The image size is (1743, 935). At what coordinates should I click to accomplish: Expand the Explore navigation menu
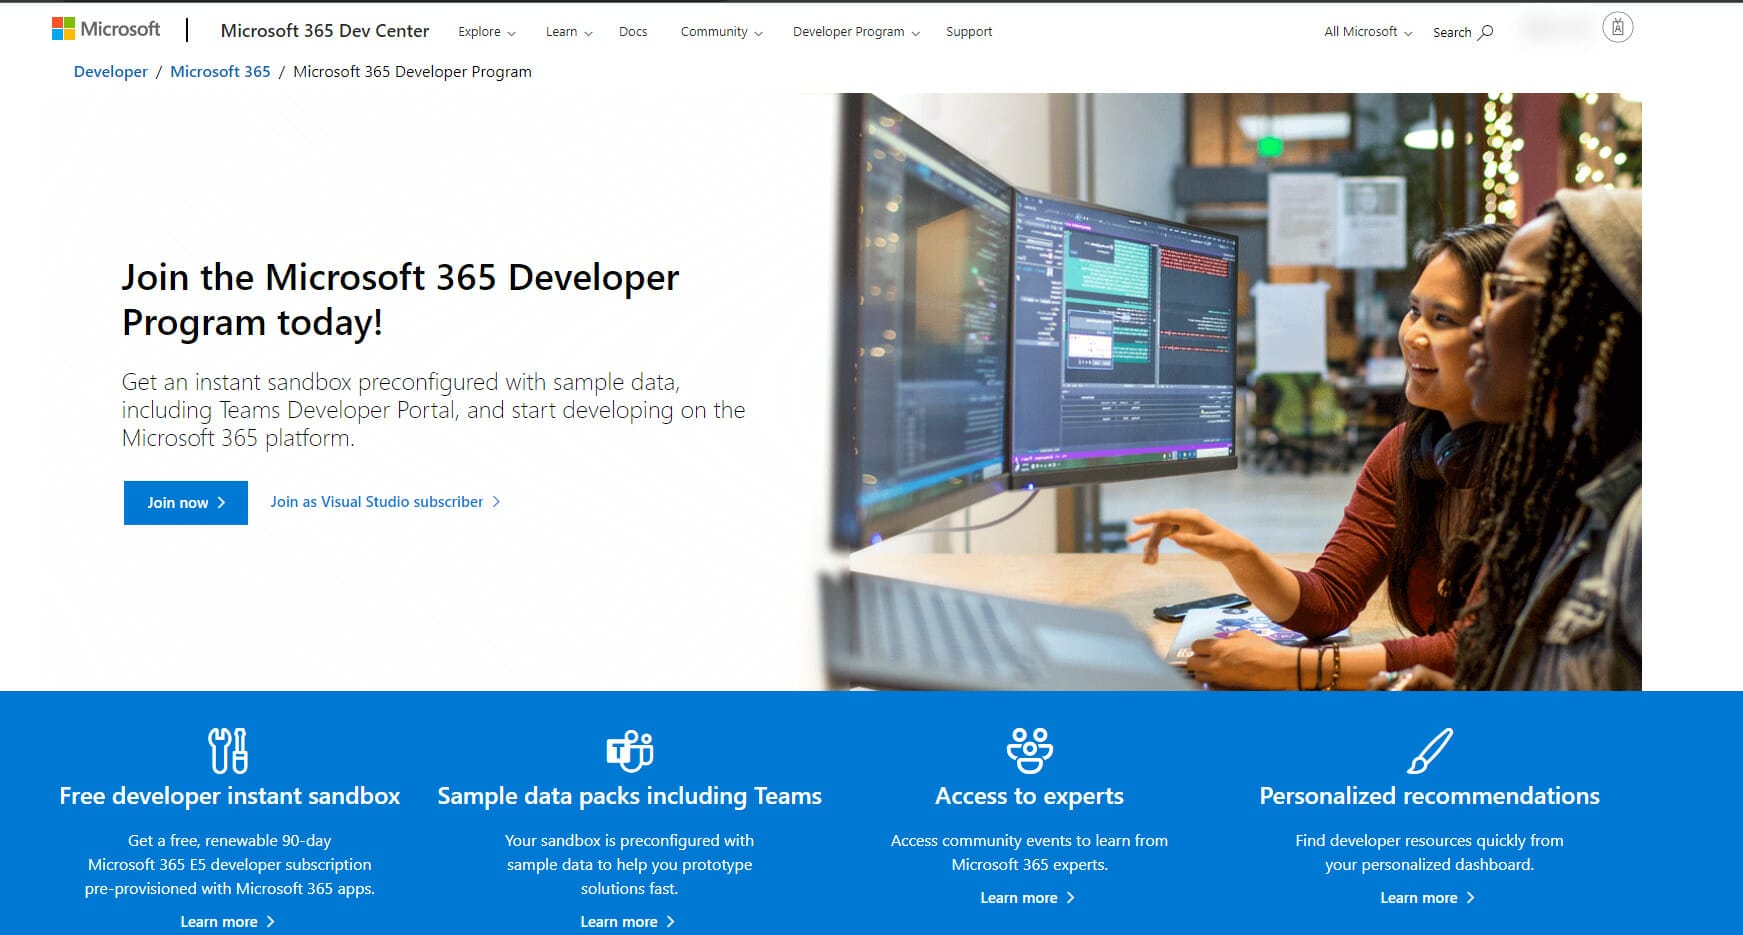point(485,31)
